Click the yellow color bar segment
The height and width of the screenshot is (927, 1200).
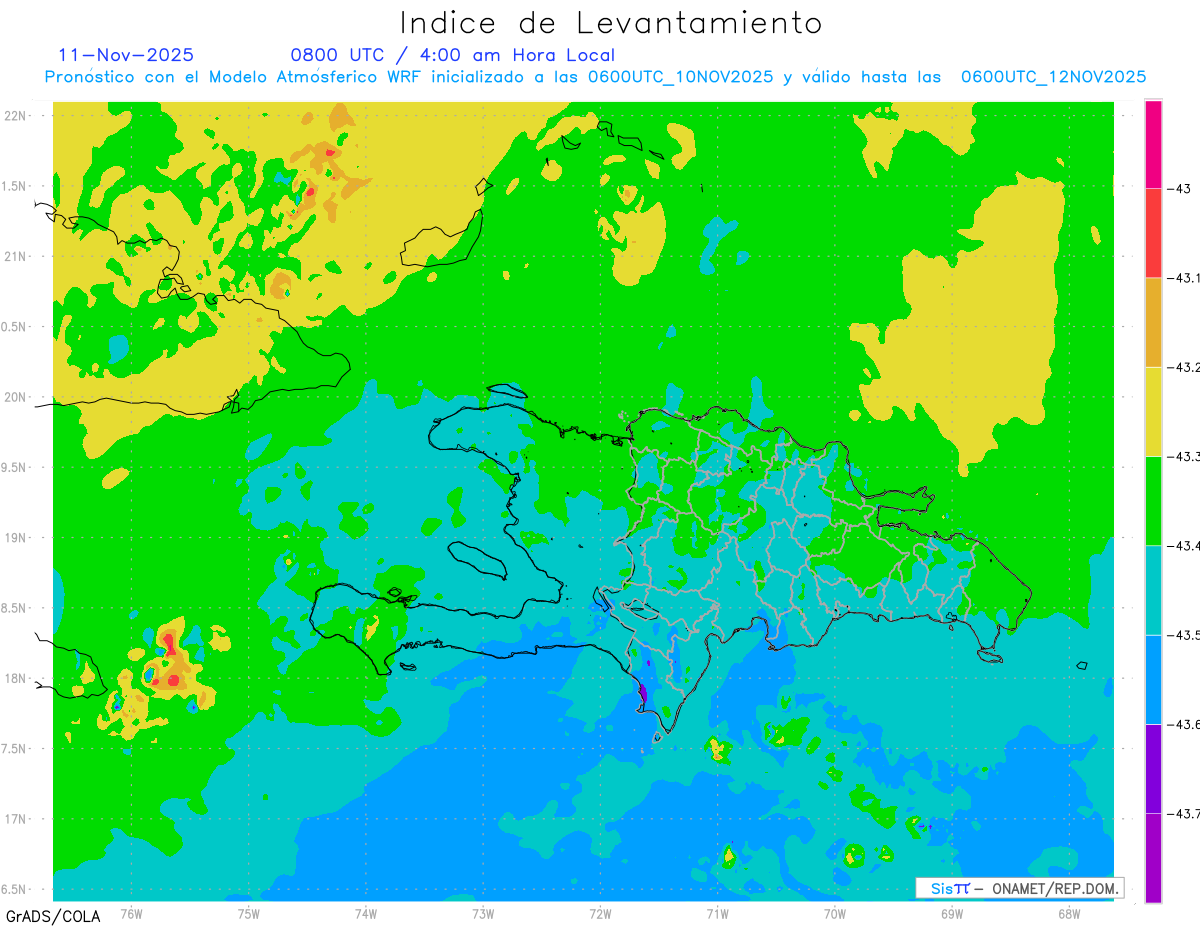coord(1153,411)
